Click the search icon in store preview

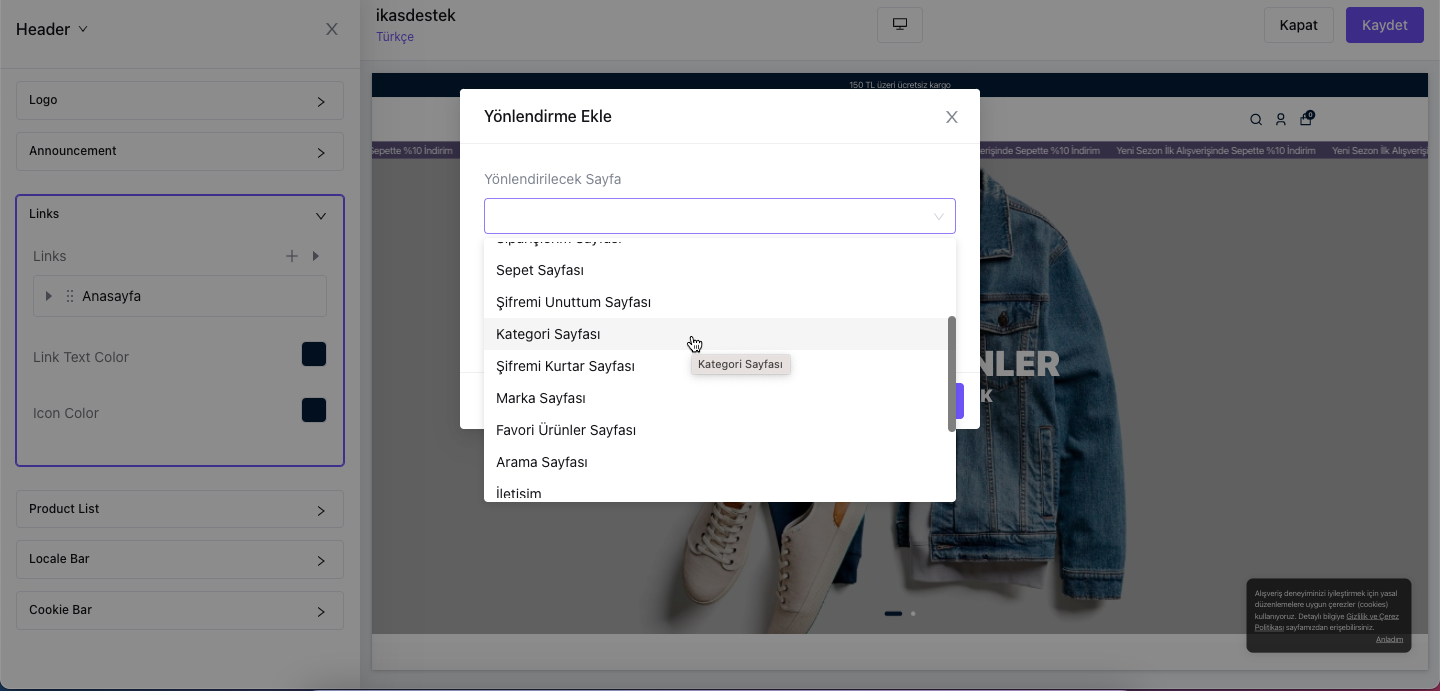click(x=1256, y=120)
